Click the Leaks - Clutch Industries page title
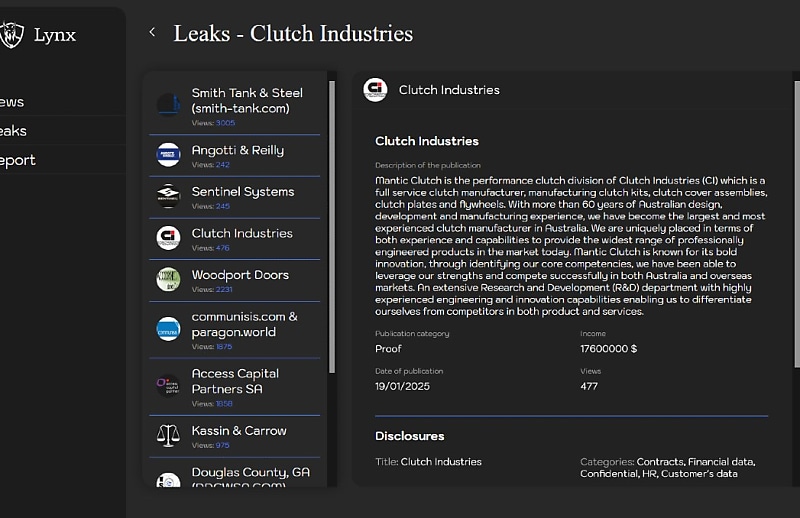The height and width of the screenshot is (518, 800). 293,33
